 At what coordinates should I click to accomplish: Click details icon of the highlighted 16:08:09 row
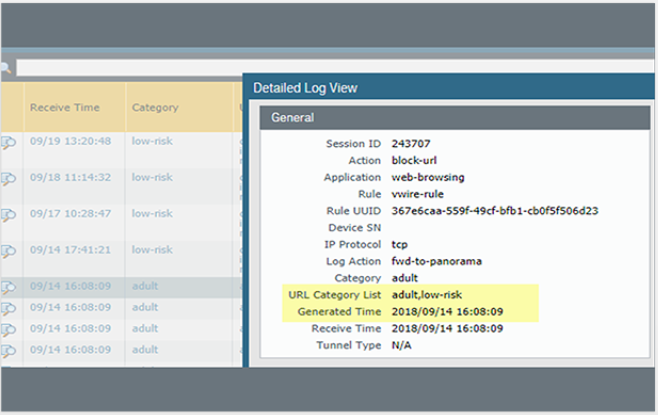click(8, 288)
